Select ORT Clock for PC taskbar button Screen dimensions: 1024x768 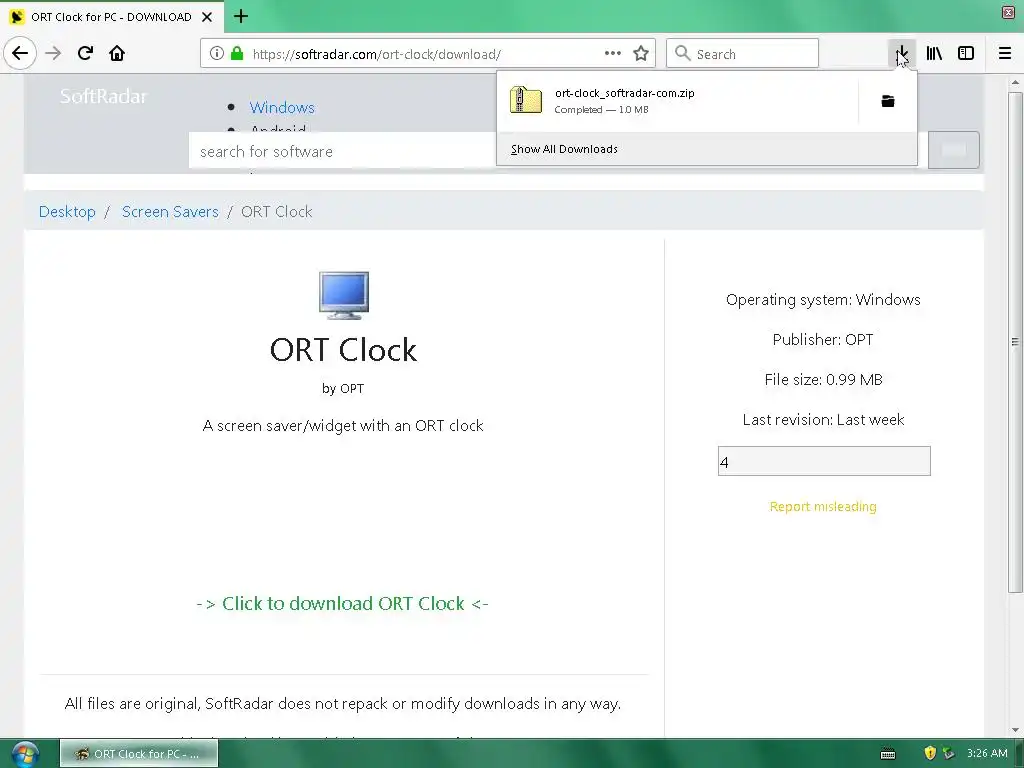139,754
